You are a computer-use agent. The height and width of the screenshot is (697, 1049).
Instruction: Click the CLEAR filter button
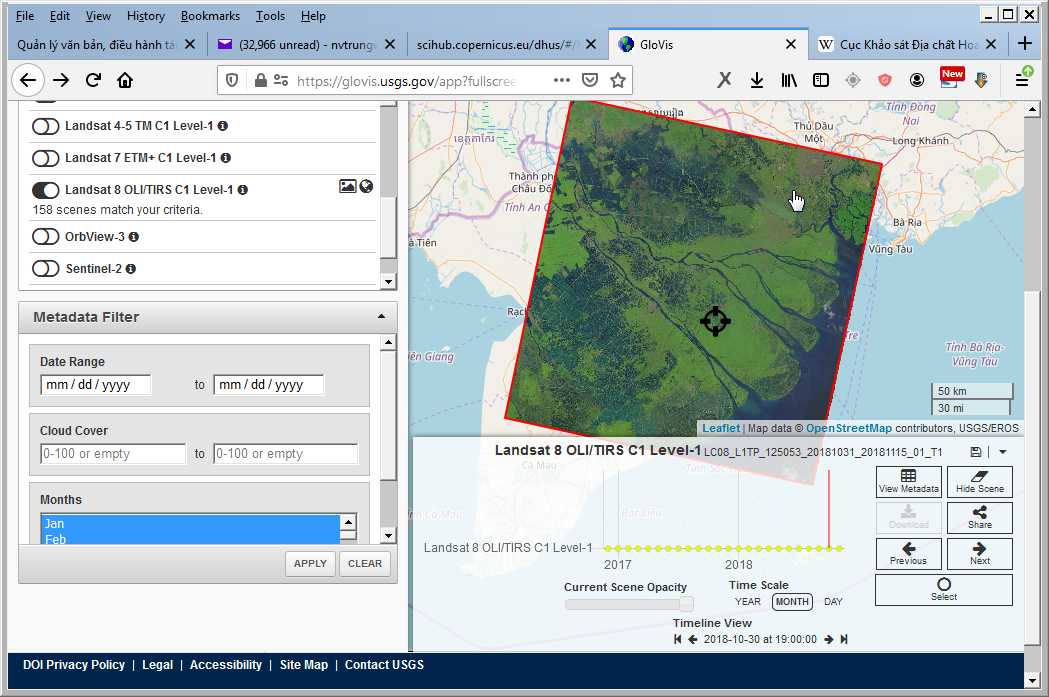(365, 563)
